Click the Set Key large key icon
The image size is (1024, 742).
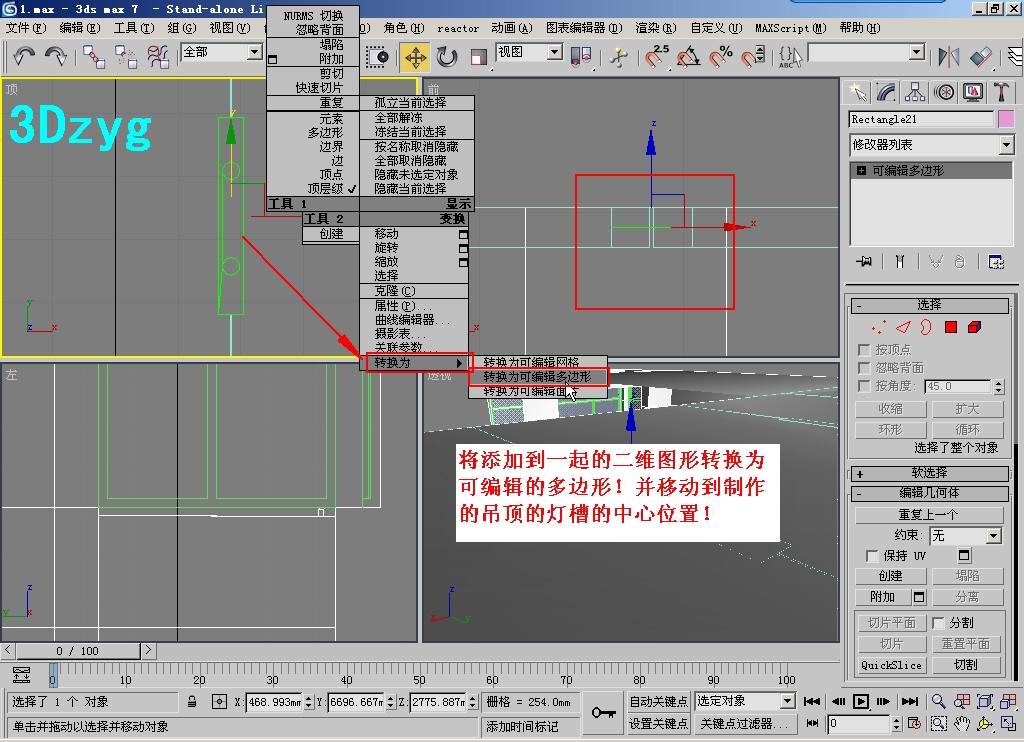coord(603,712)
